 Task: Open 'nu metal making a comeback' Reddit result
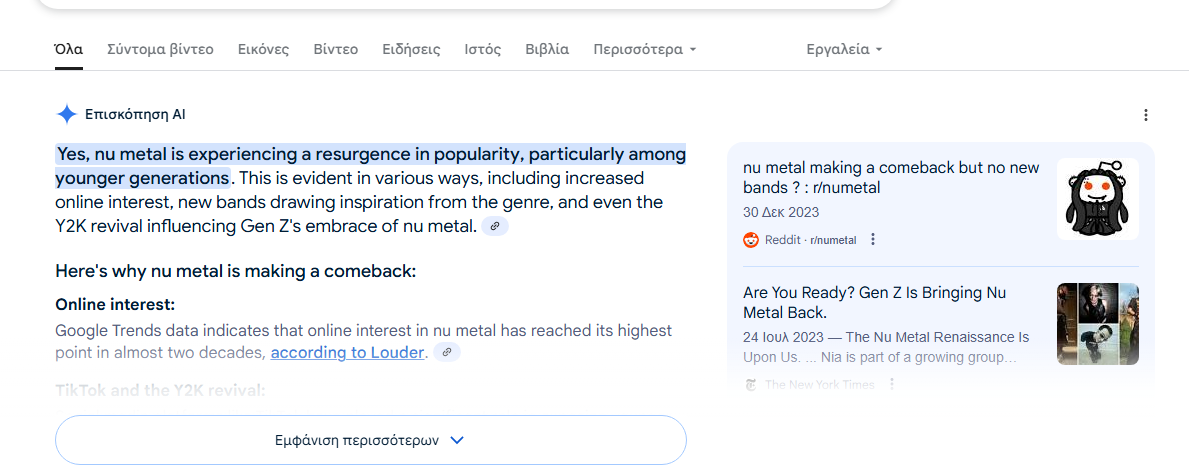click(x=891, y=177)
